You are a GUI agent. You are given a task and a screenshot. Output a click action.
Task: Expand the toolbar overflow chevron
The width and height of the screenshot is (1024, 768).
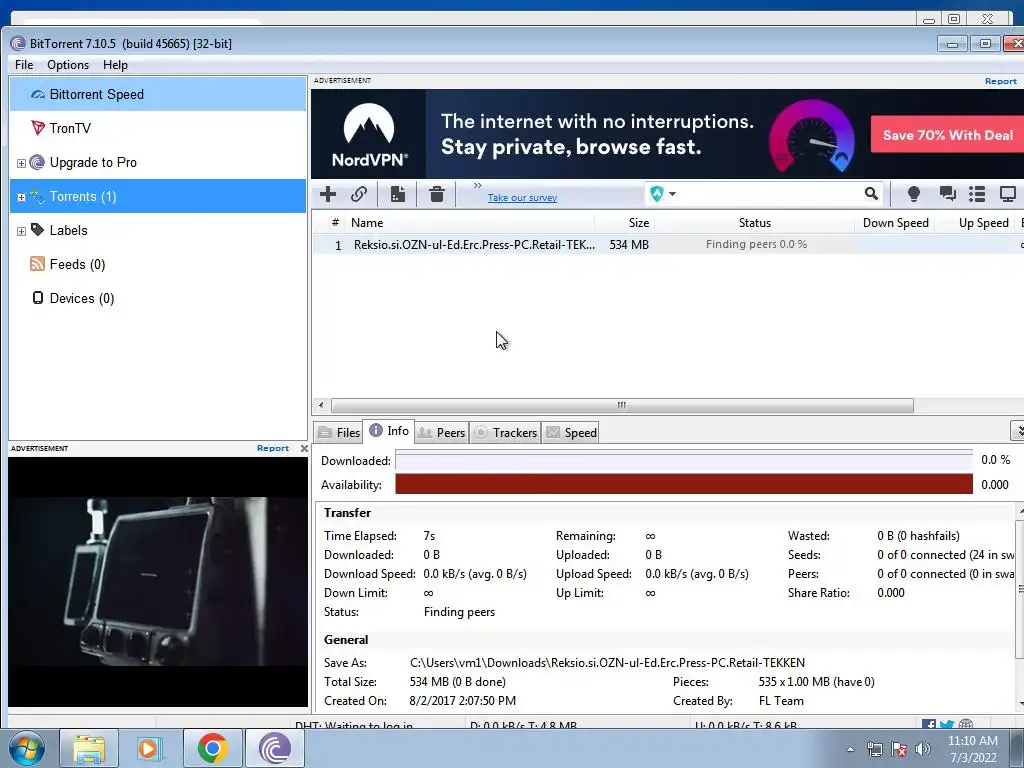click(477, 186)
